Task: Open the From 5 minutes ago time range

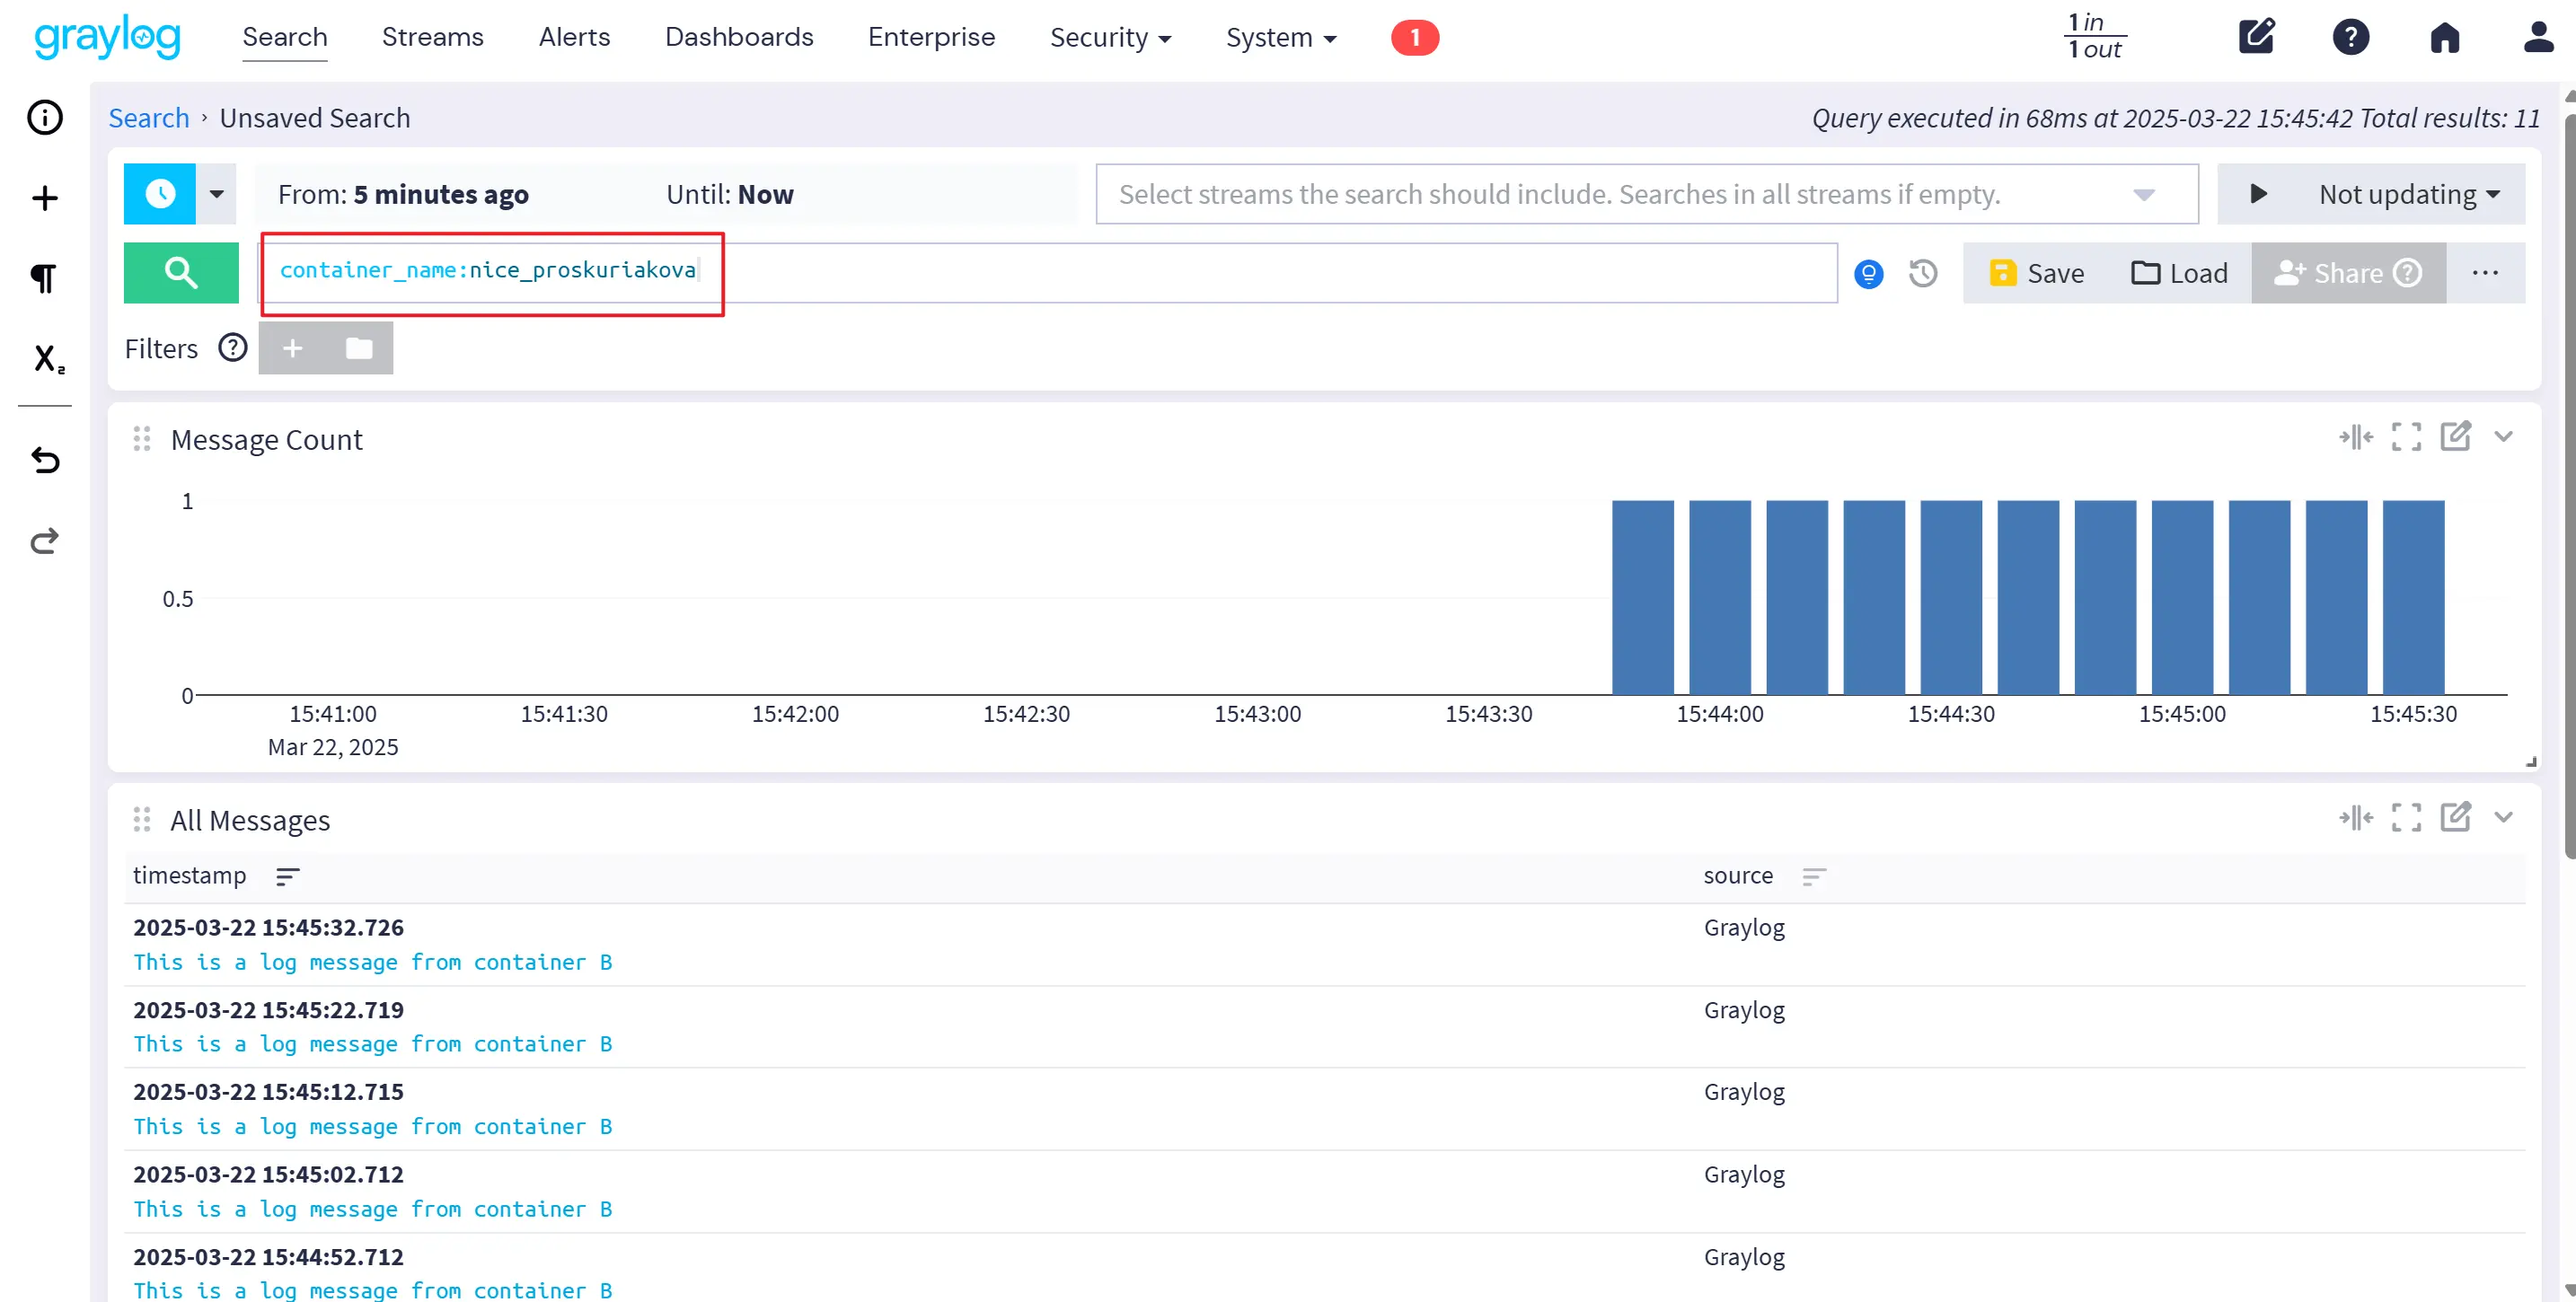Action: coord(403,194)
